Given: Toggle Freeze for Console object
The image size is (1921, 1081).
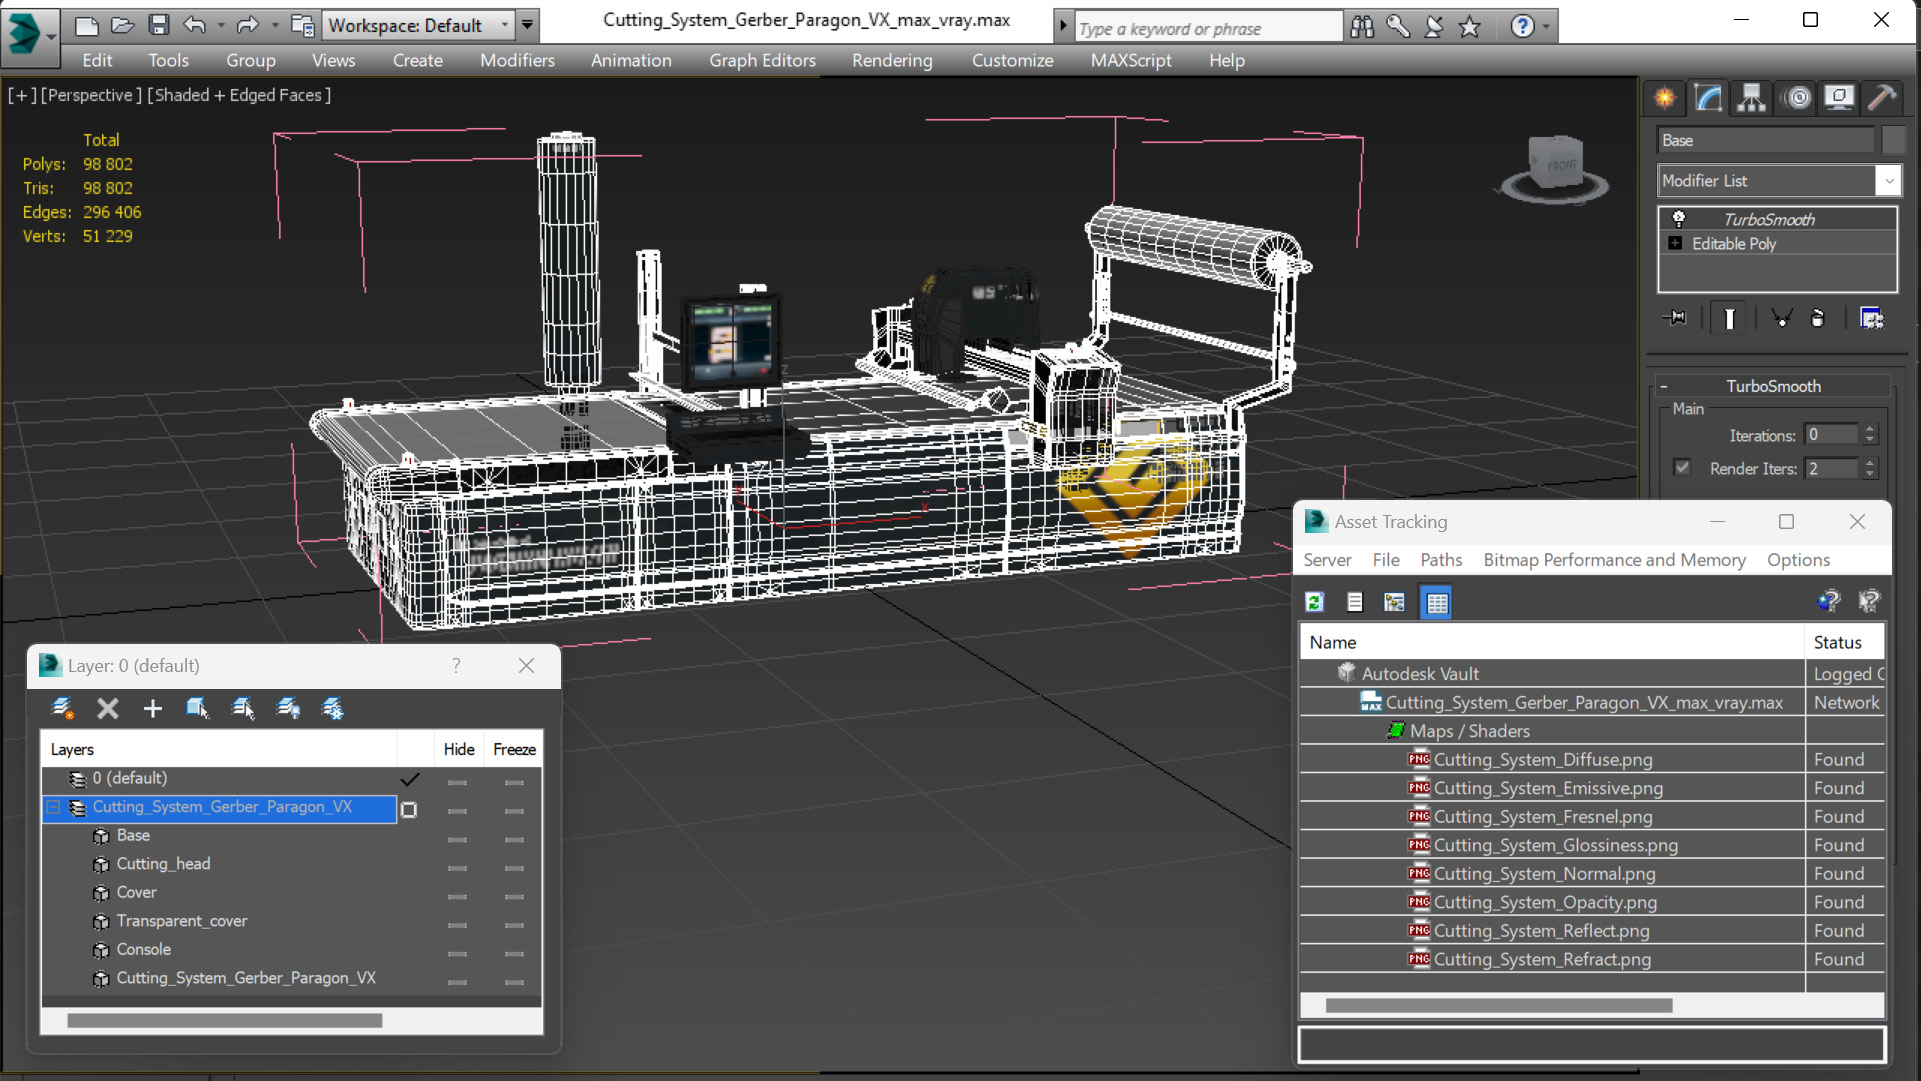Looking at the screenshot, I should [514, 953].
